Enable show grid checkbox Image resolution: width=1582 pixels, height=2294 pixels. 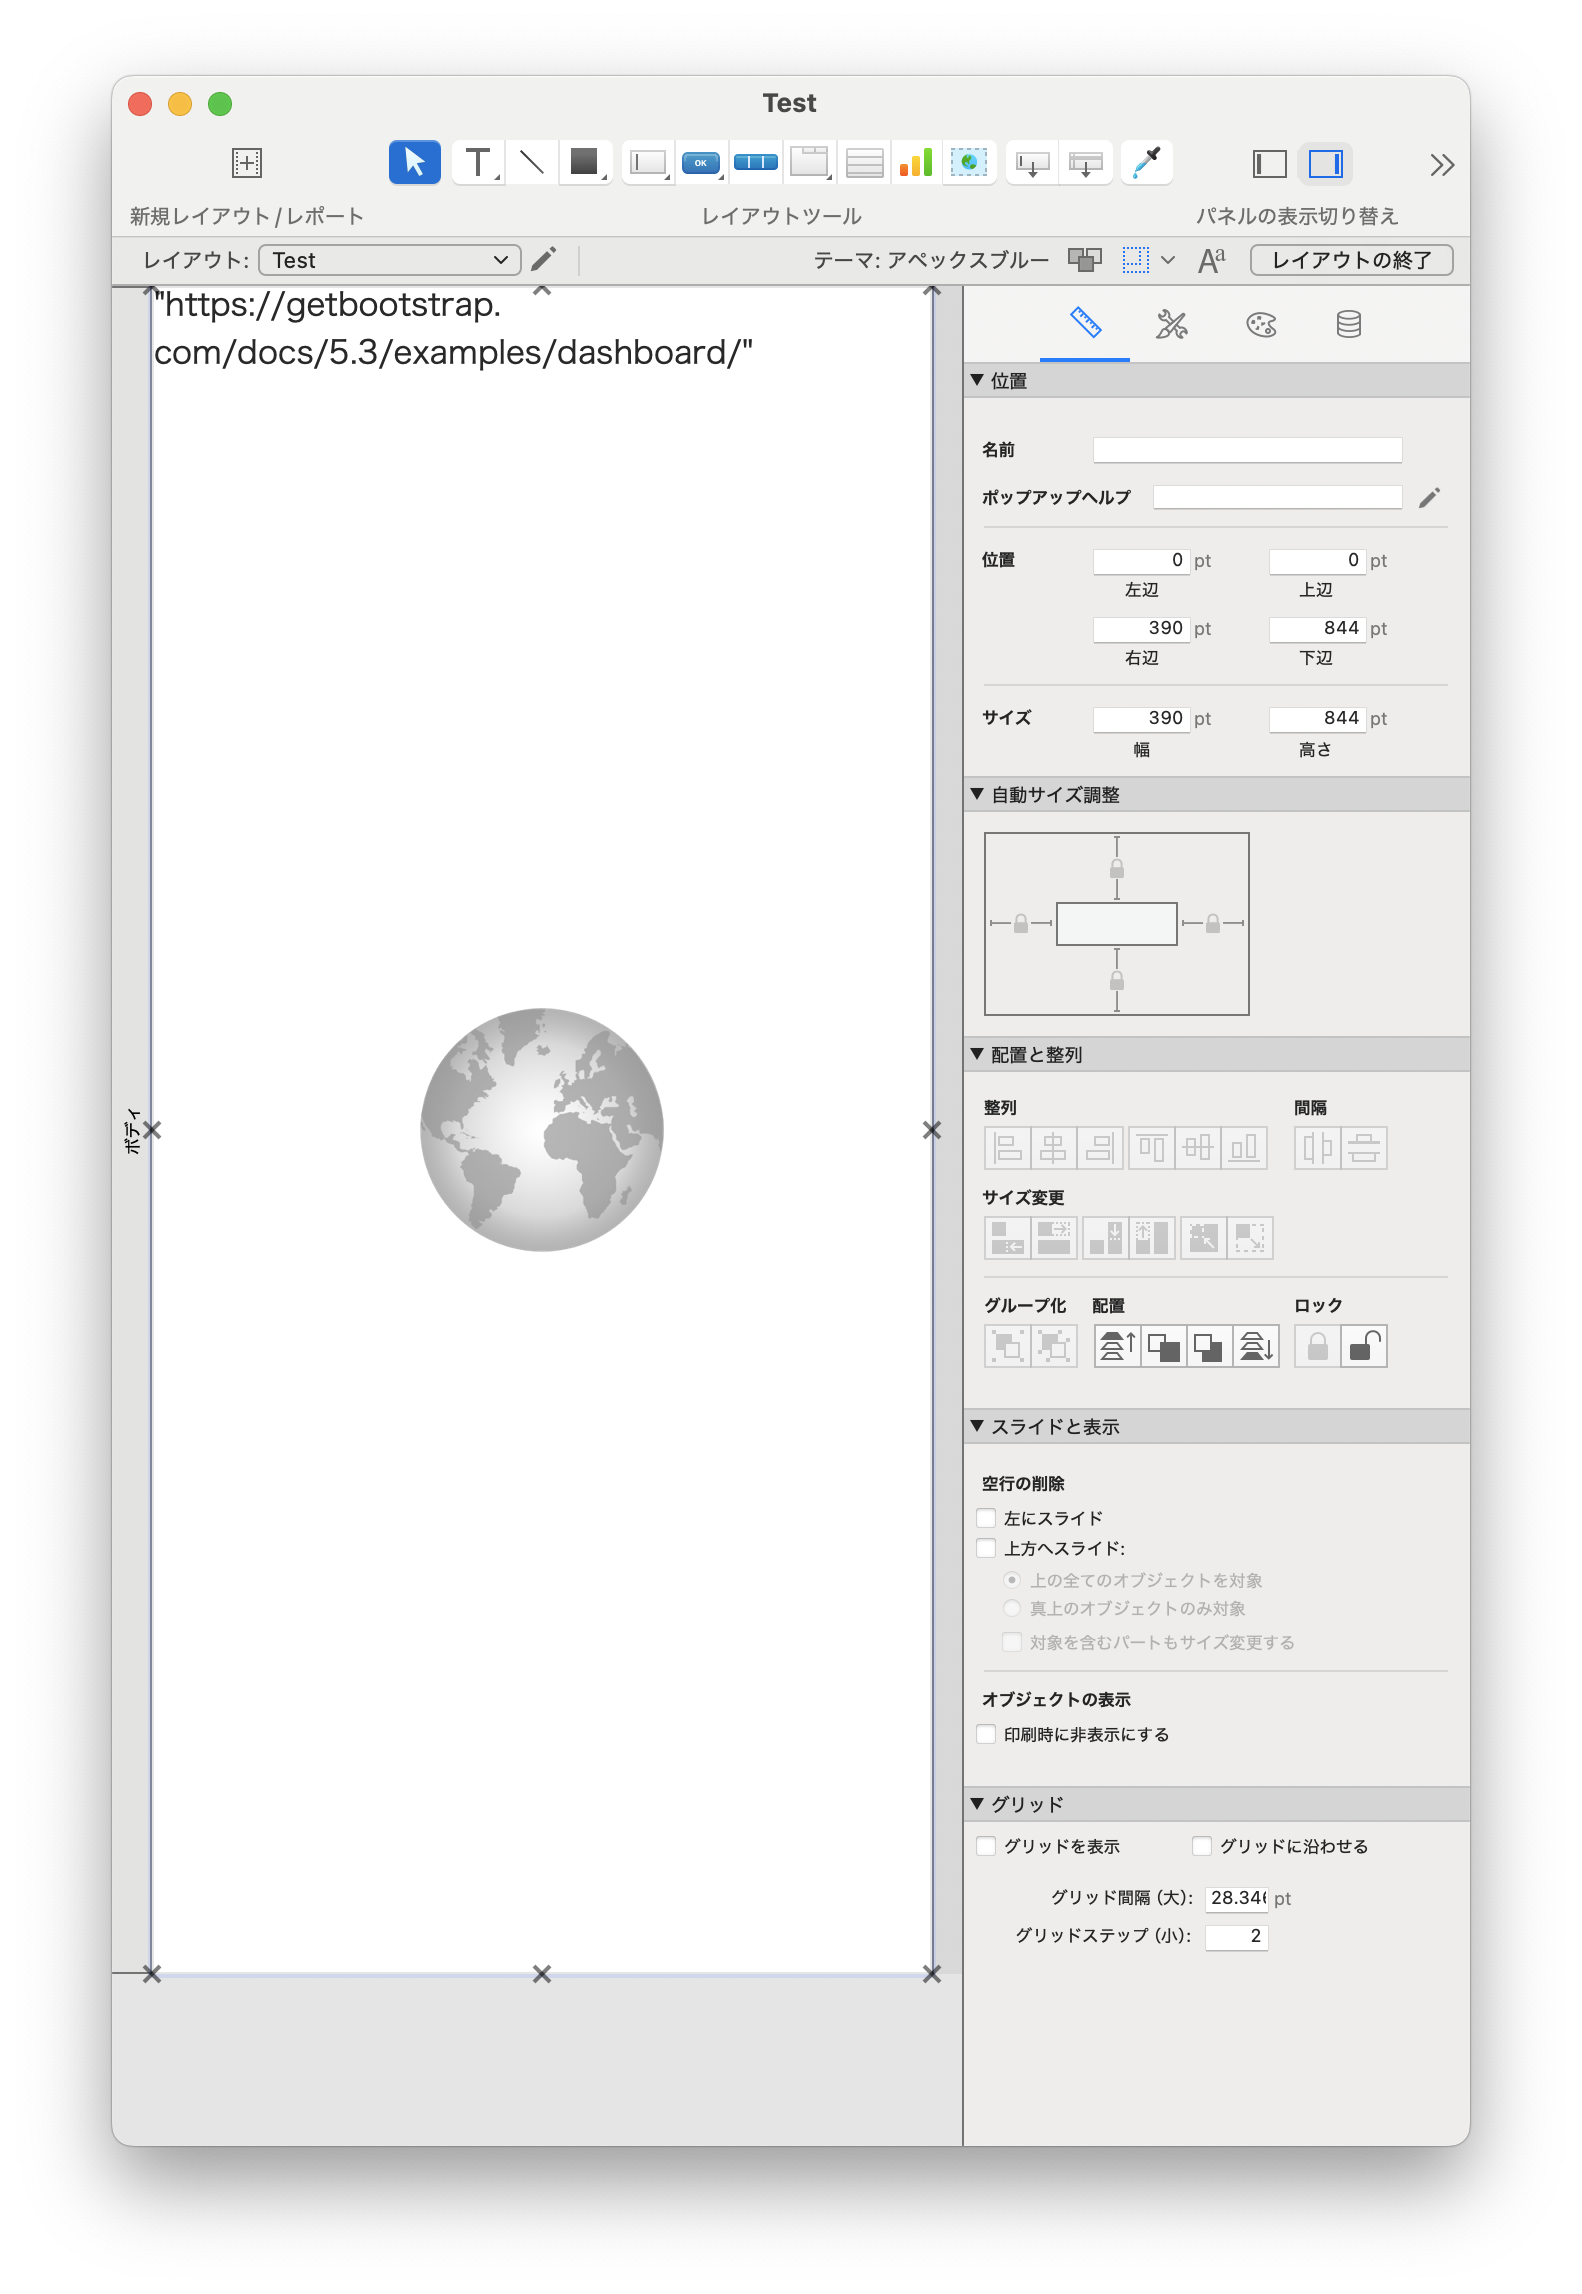[987, 1846]
